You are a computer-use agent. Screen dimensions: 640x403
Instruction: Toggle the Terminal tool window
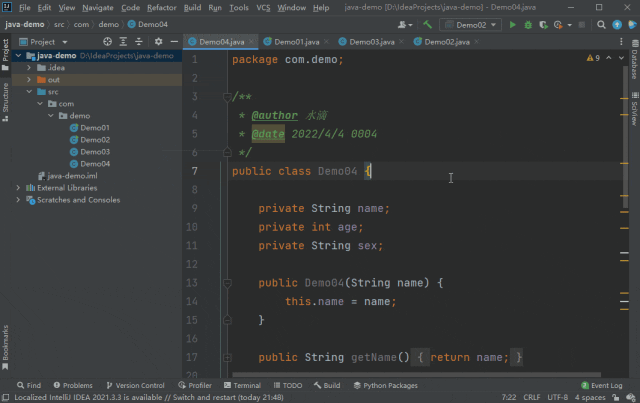[242, 385]
